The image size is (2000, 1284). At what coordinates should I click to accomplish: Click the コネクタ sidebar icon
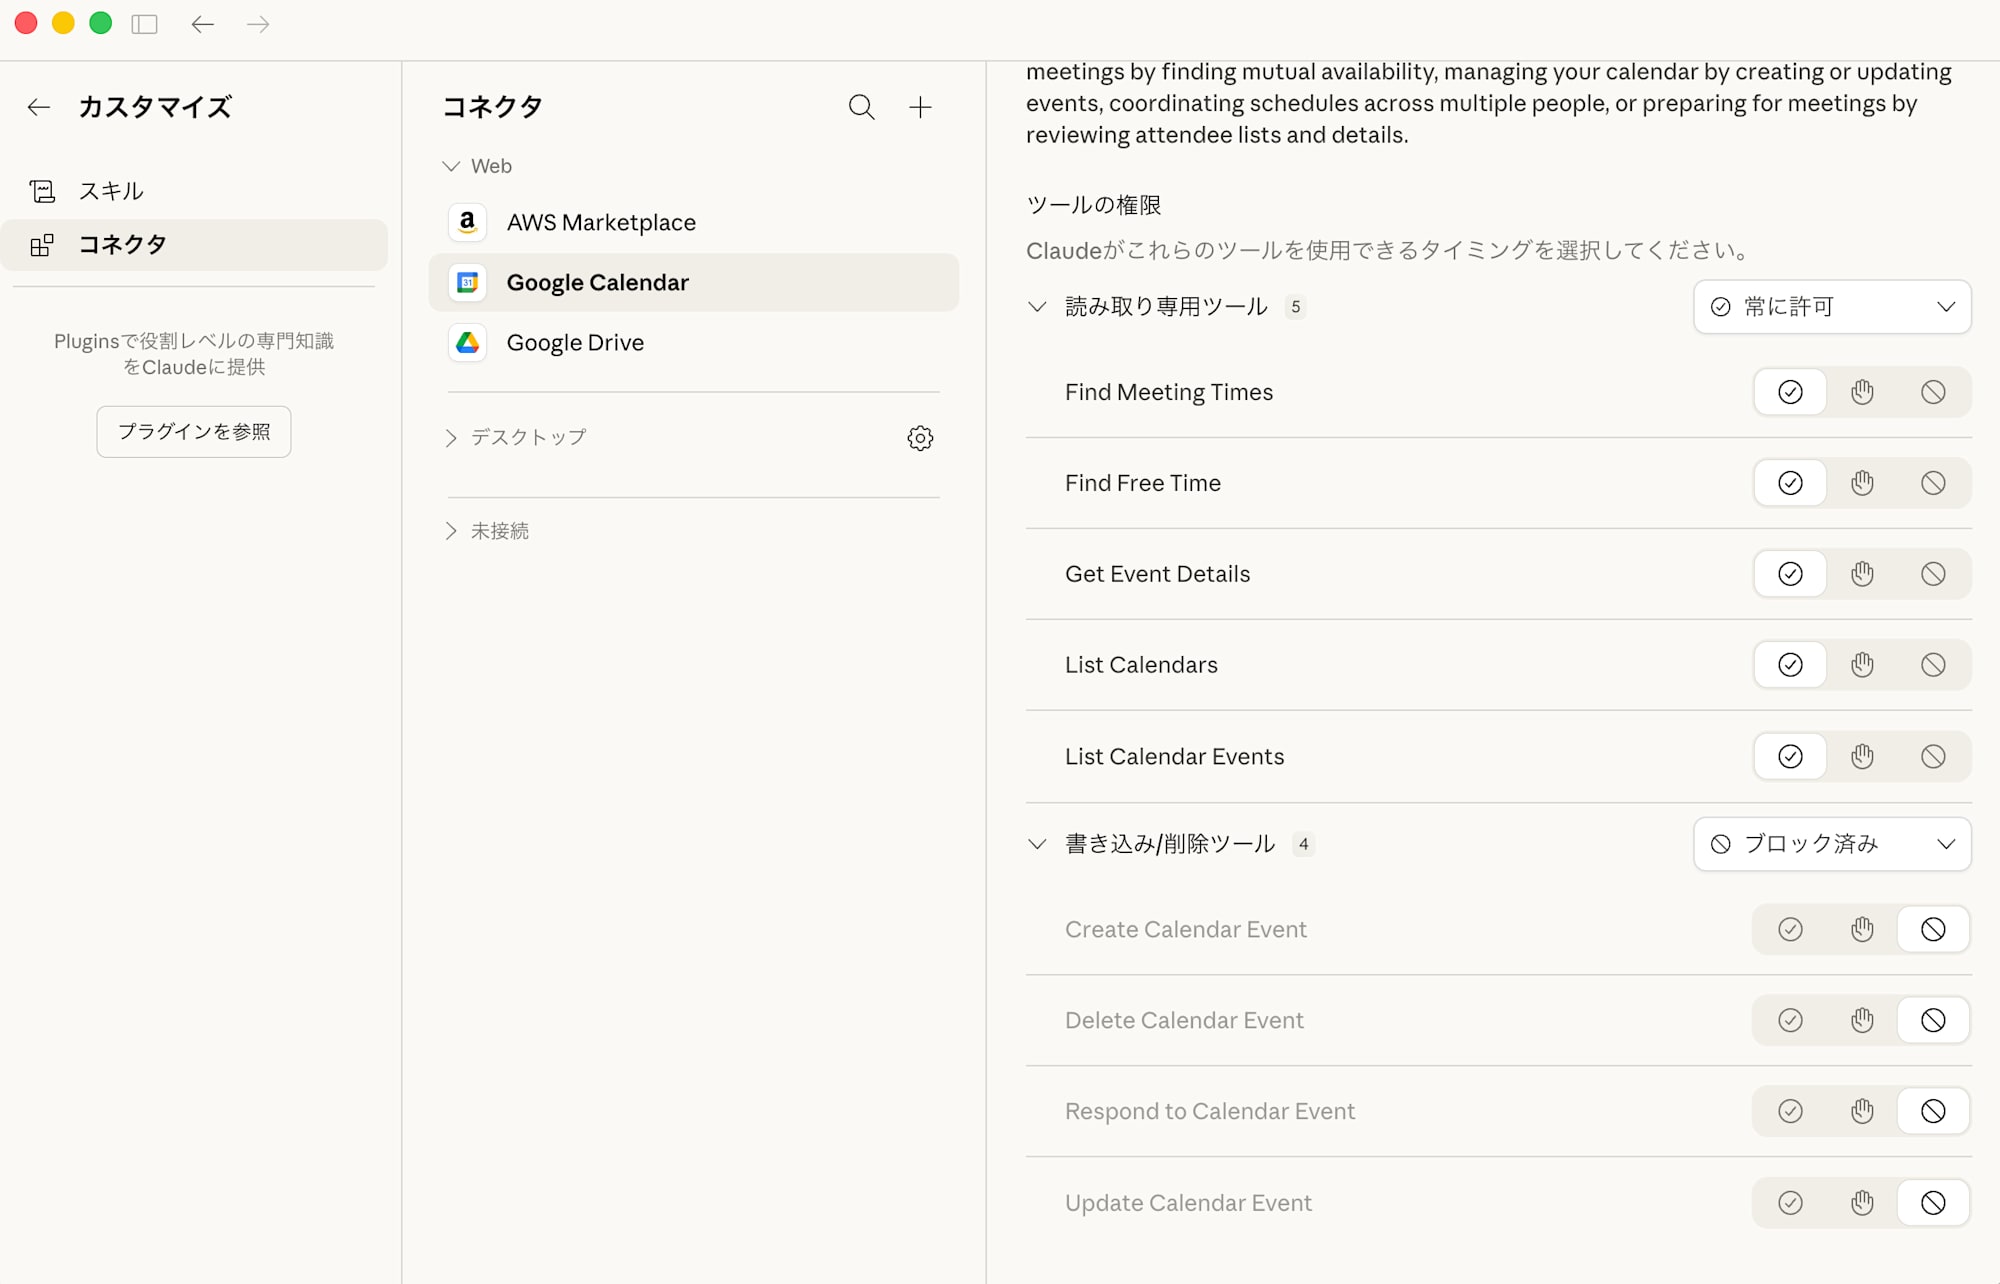coord(42,244)
